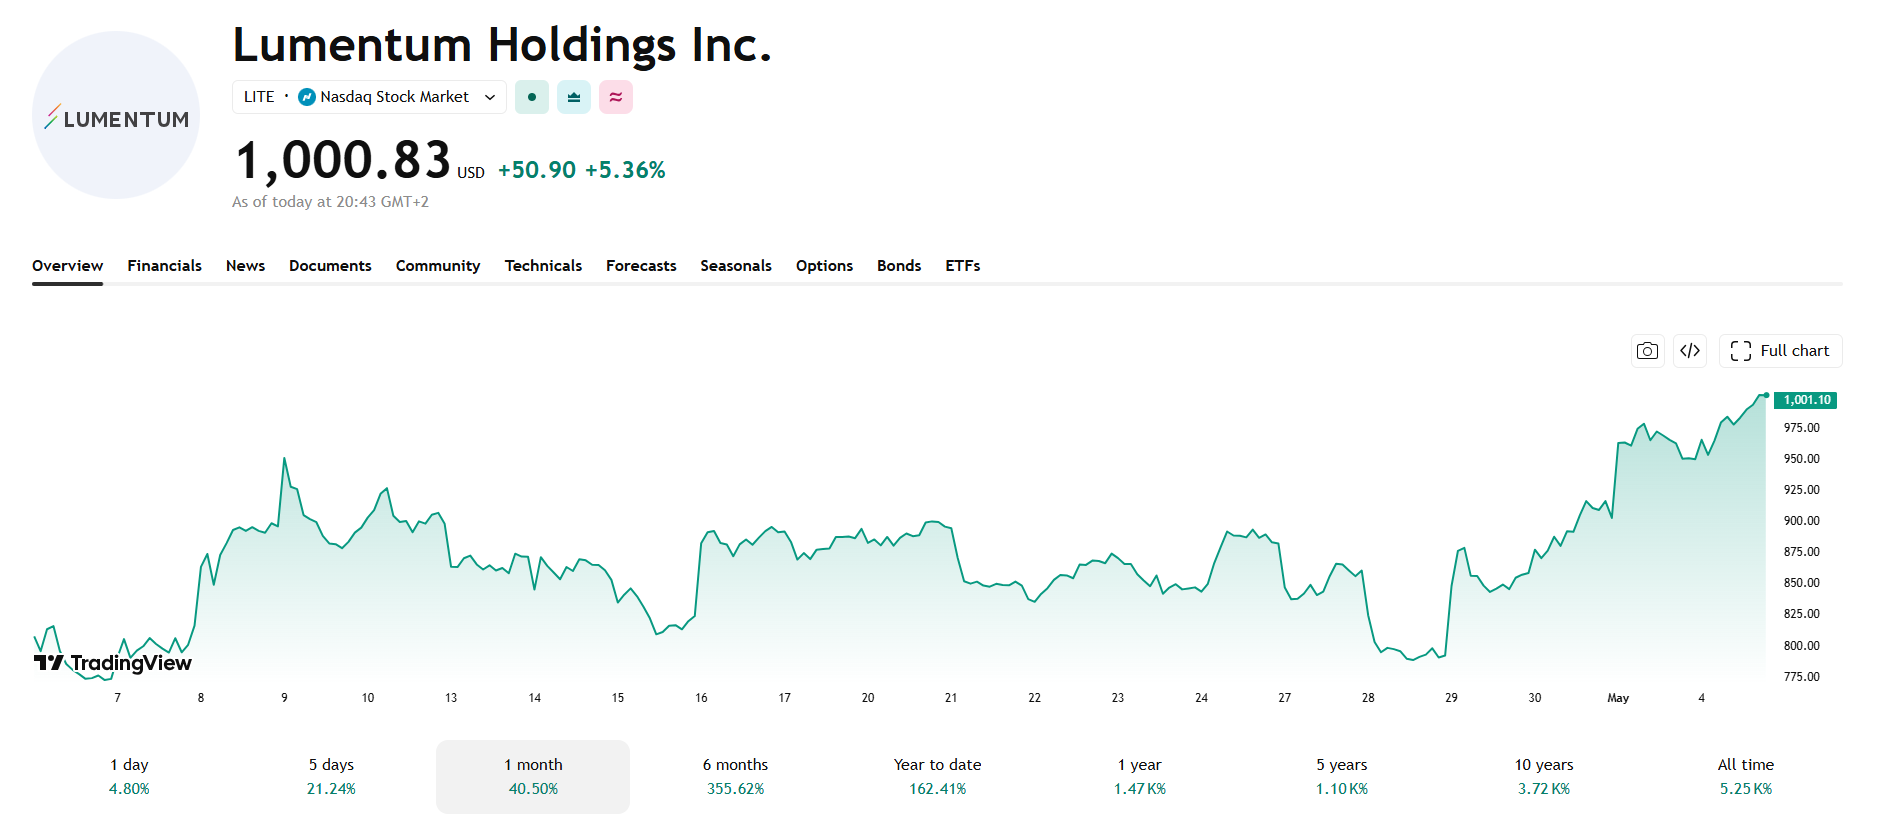1880x818 pixels.
Task: Show the All time range
Action: (x=1746, y=776)
